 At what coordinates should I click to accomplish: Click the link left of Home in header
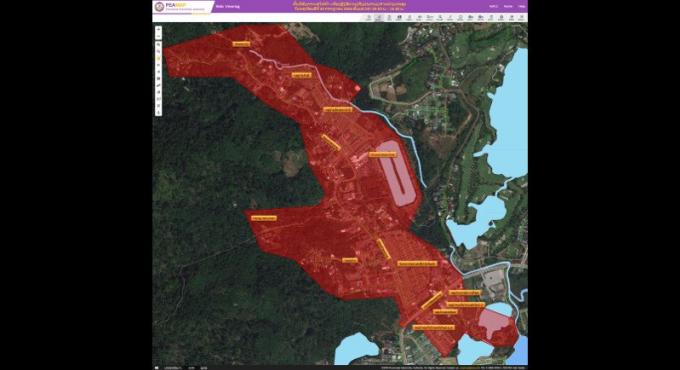[x=494, y=6]
